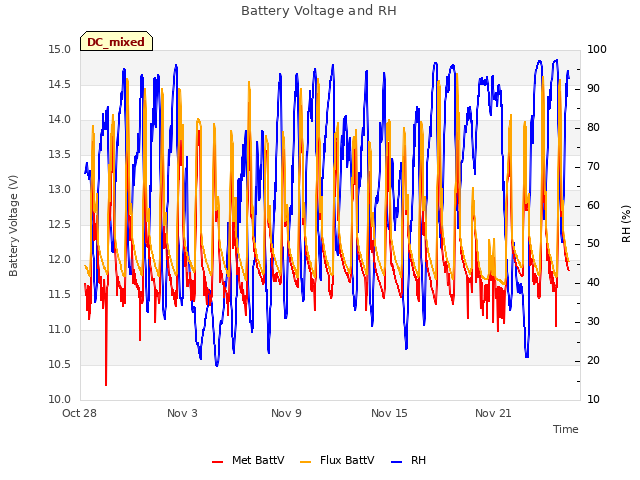
Task: Click the 12.5 voltage axis label
Action: (60, 224)
